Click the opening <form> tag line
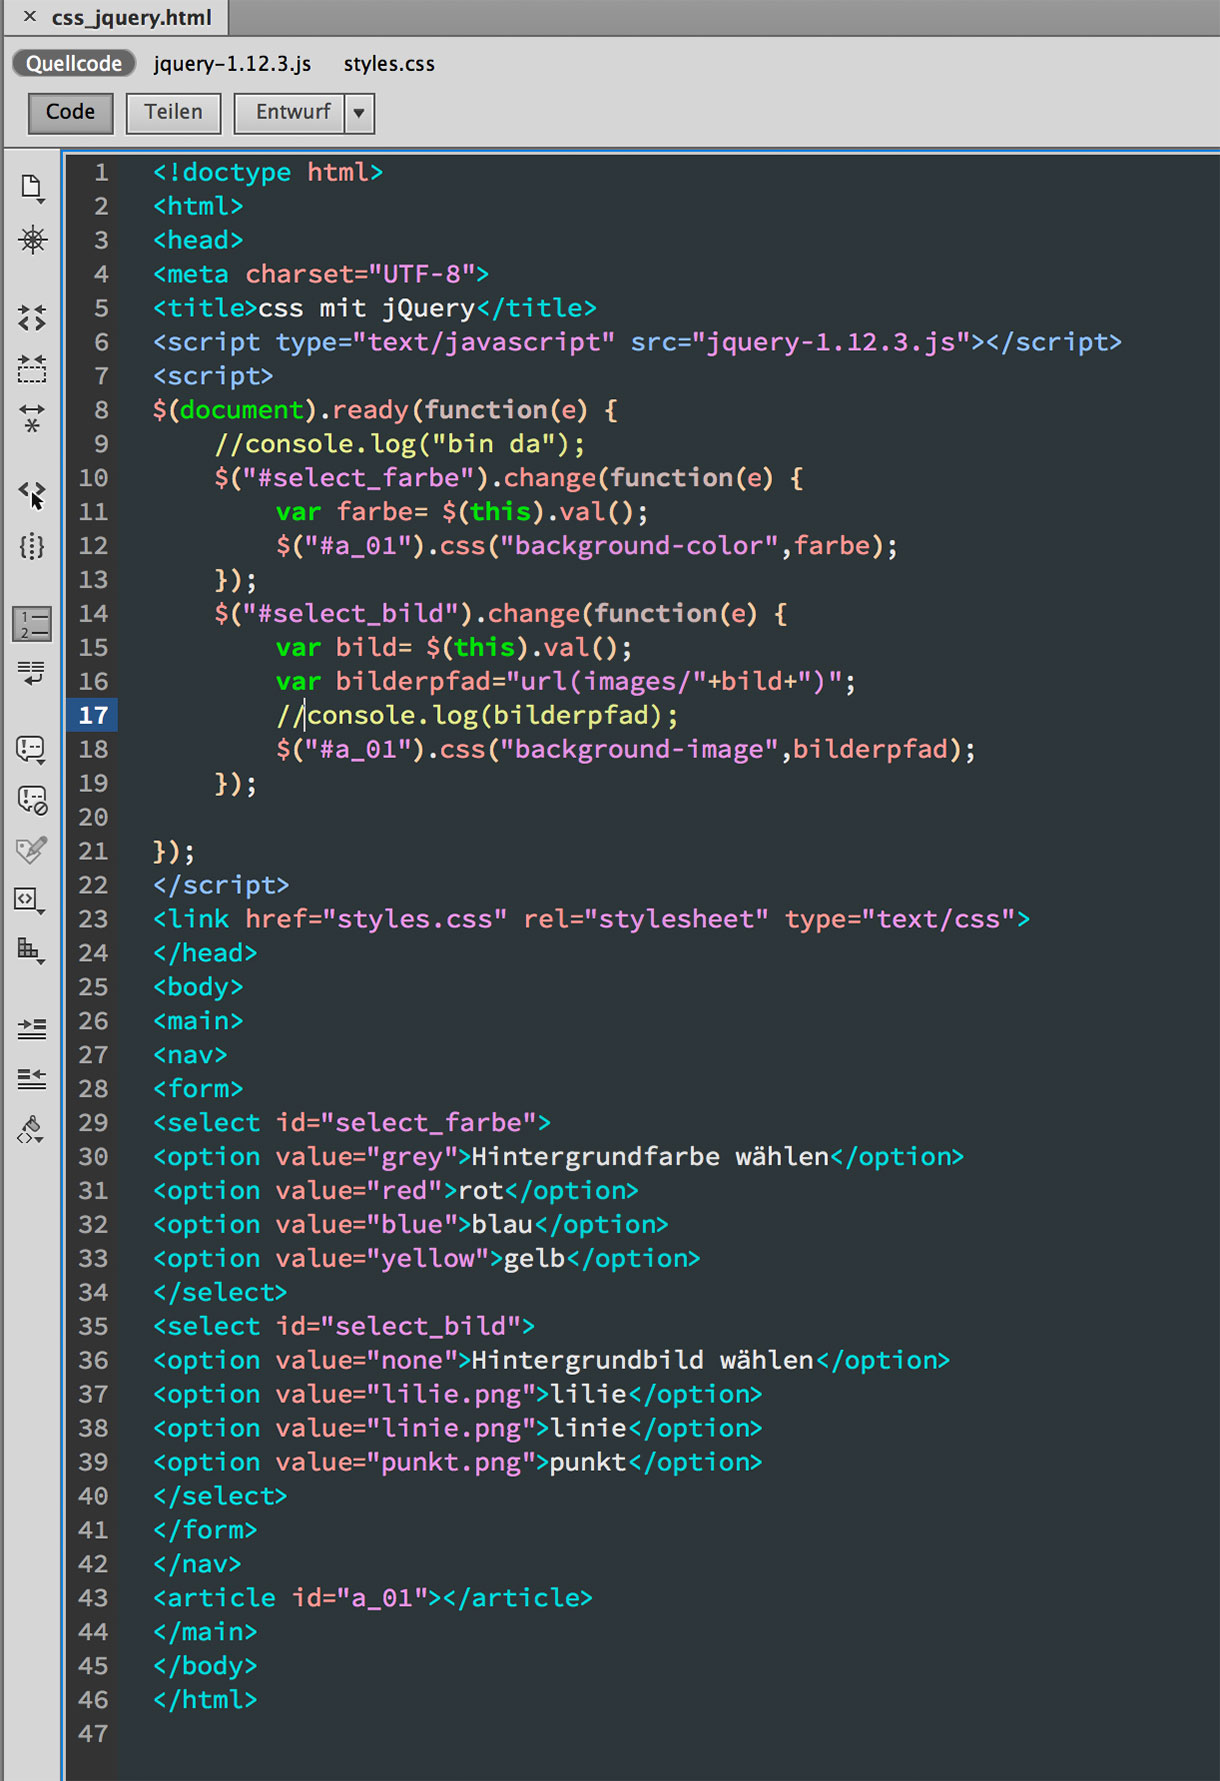This screenshot has height=1781, width=1220. tap(198, 1089)
